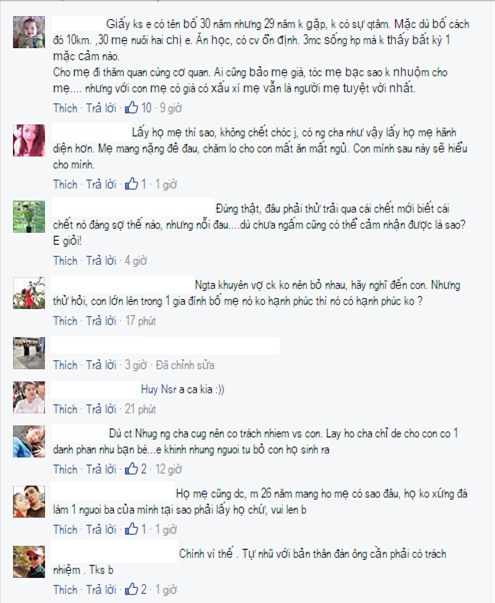Open the red-cap avatar of the last commenter
Screen dimensions: 495x603
[29, 561]
